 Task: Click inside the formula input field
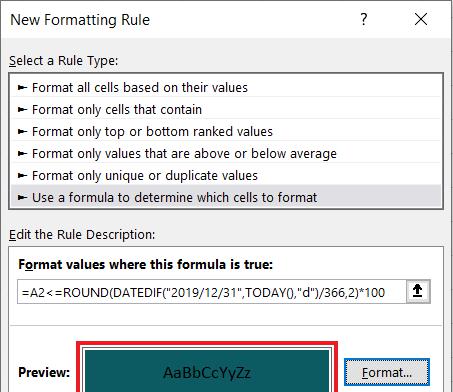tap(212, 292)
